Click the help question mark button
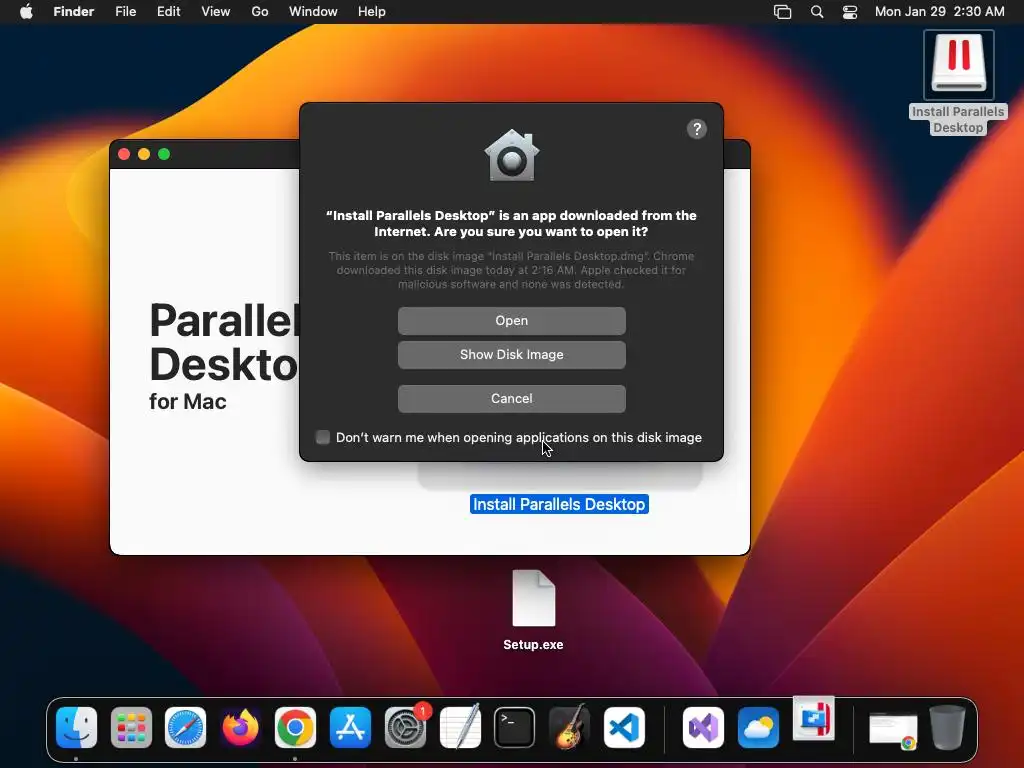Viewport: 1024px width, 768px height. tap(697, 129)
